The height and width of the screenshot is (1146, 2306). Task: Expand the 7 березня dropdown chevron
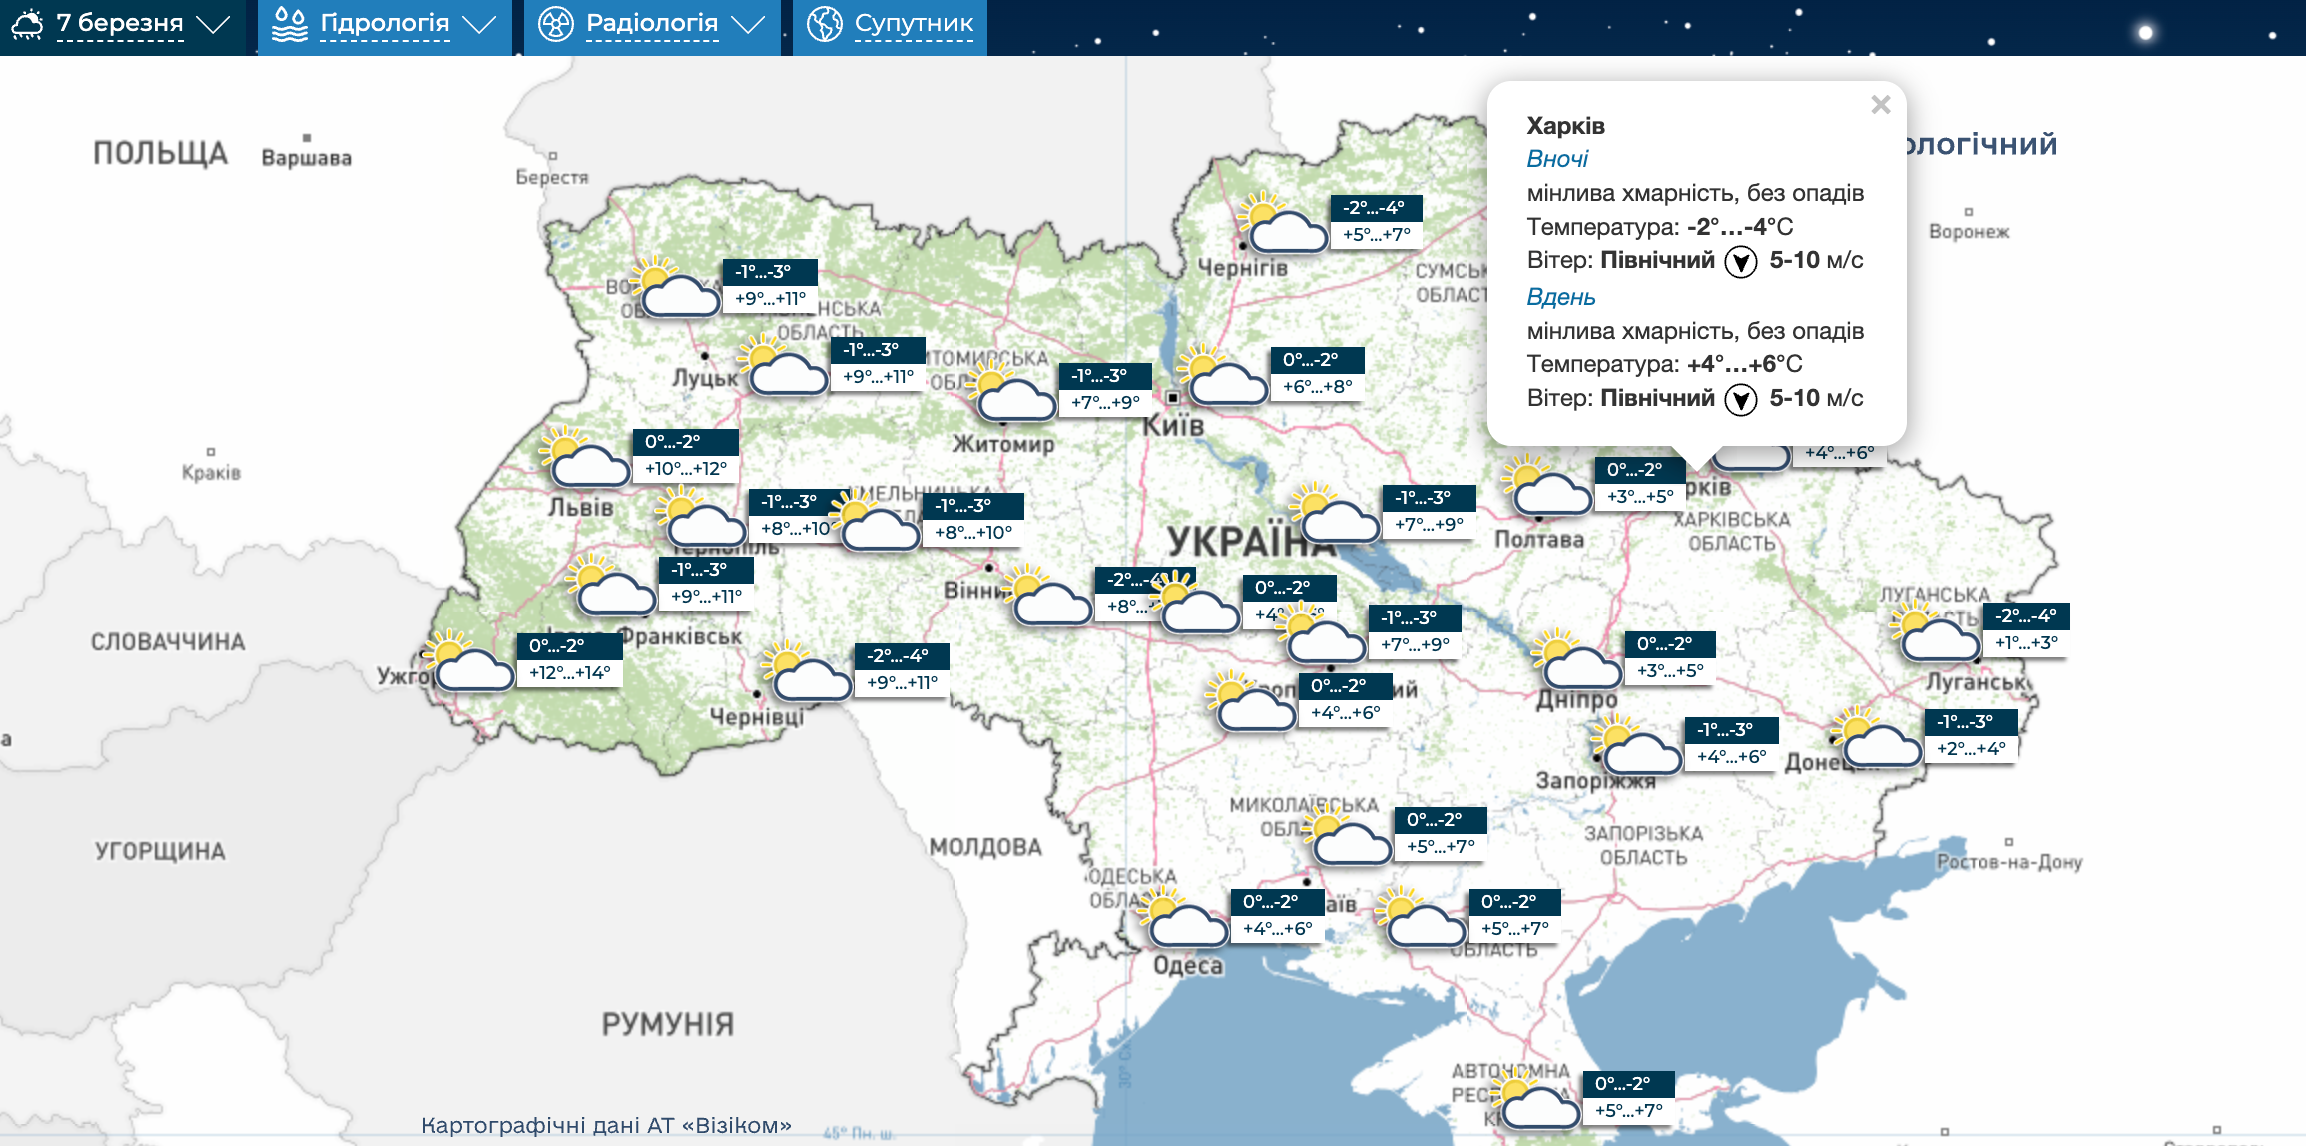pyautogui.click(x=213, y=24)
